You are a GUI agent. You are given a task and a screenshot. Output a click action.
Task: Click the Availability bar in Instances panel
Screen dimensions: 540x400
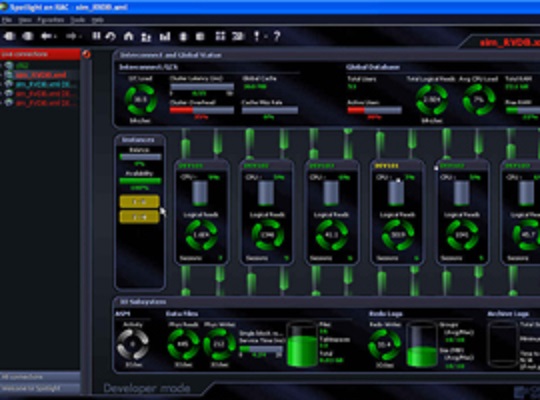tap(140, 181)
